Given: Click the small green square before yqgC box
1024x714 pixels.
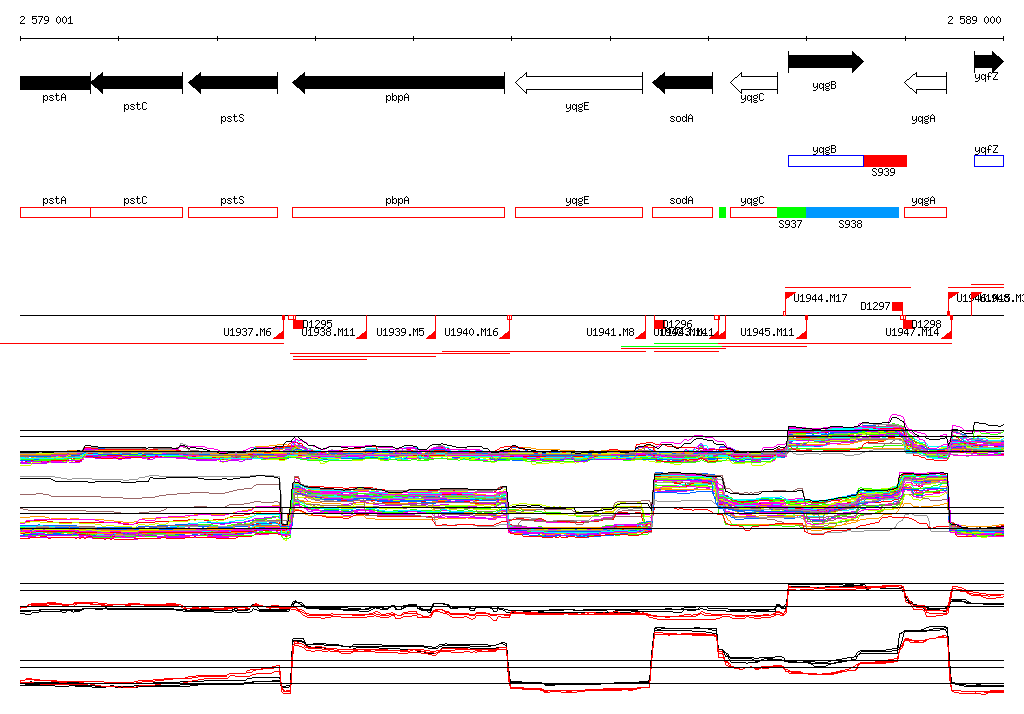Looking at the screenshot, I should (722, 212).
